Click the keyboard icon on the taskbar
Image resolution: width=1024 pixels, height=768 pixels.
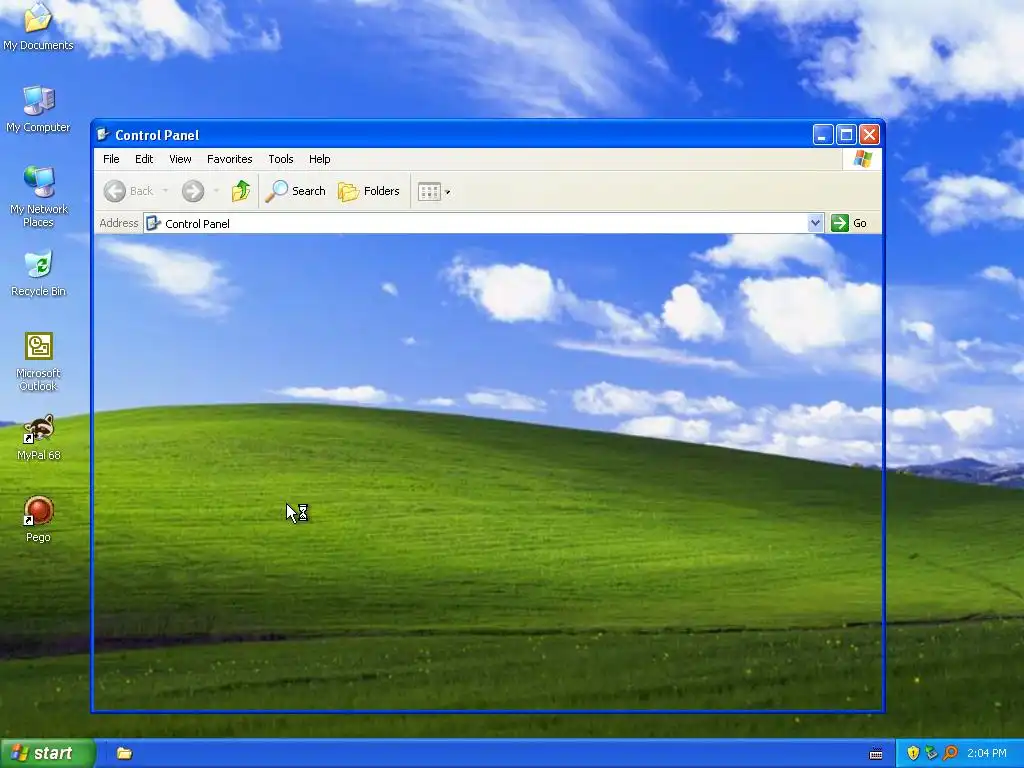pyautogui.click(x=876, y=754)
